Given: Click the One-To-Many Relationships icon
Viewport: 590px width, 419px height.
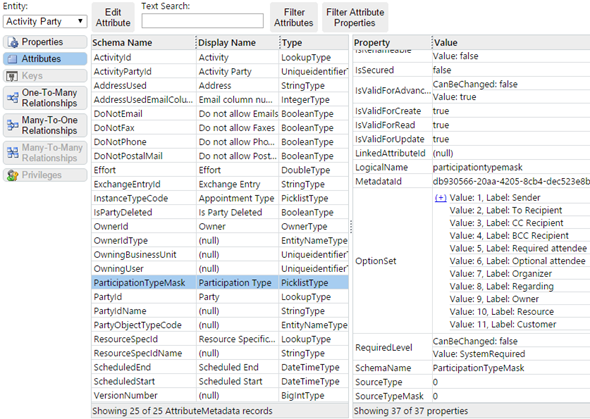Looking at the screenshot, I should point(13,98).
